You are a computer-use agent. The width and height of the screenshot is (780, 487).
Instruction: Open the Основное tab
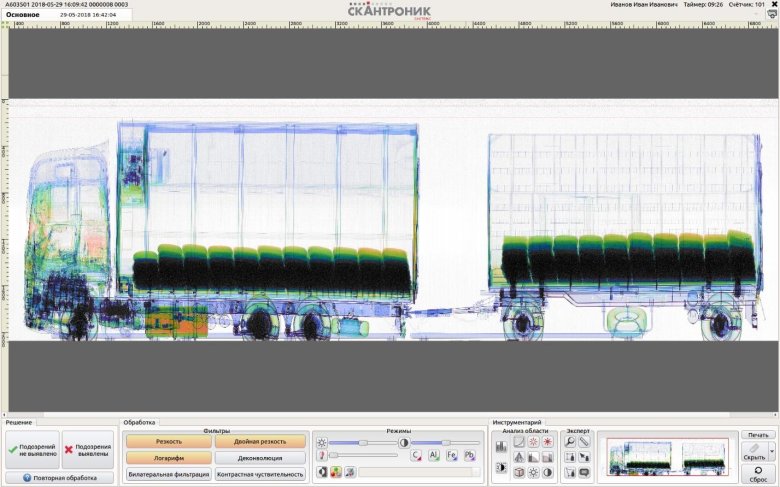[24, 16]
